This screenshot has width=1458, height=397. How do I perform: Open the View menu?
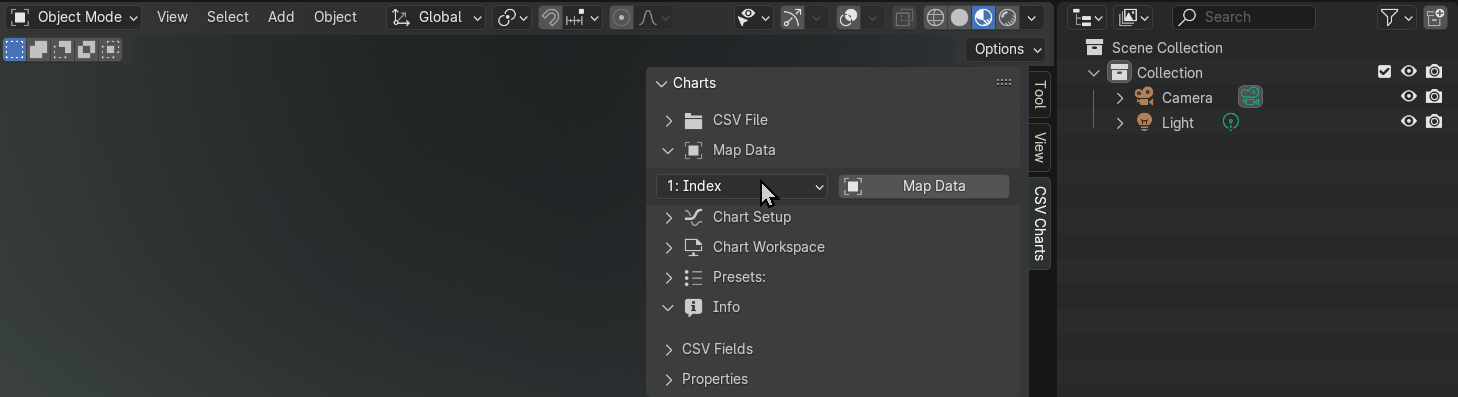tap(172, 17)
